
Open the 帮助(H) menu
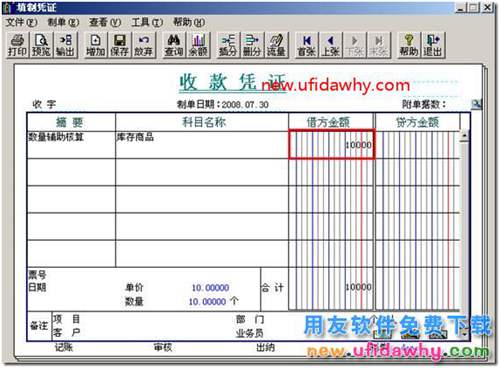click(188, 22)
